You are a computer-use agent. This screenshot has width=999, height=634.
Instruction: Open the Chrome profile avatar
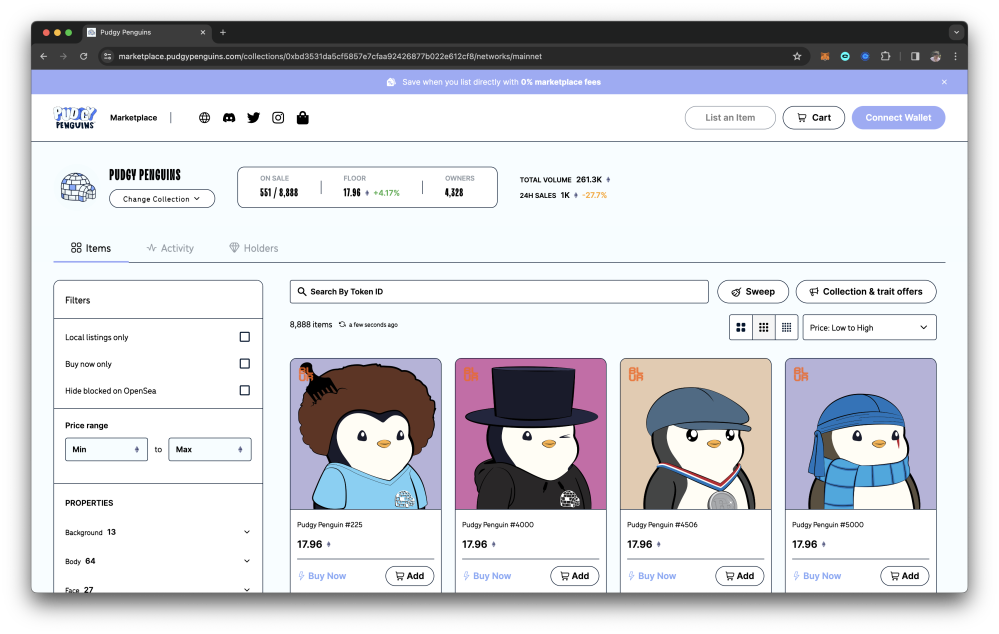(x=935, y=56)
